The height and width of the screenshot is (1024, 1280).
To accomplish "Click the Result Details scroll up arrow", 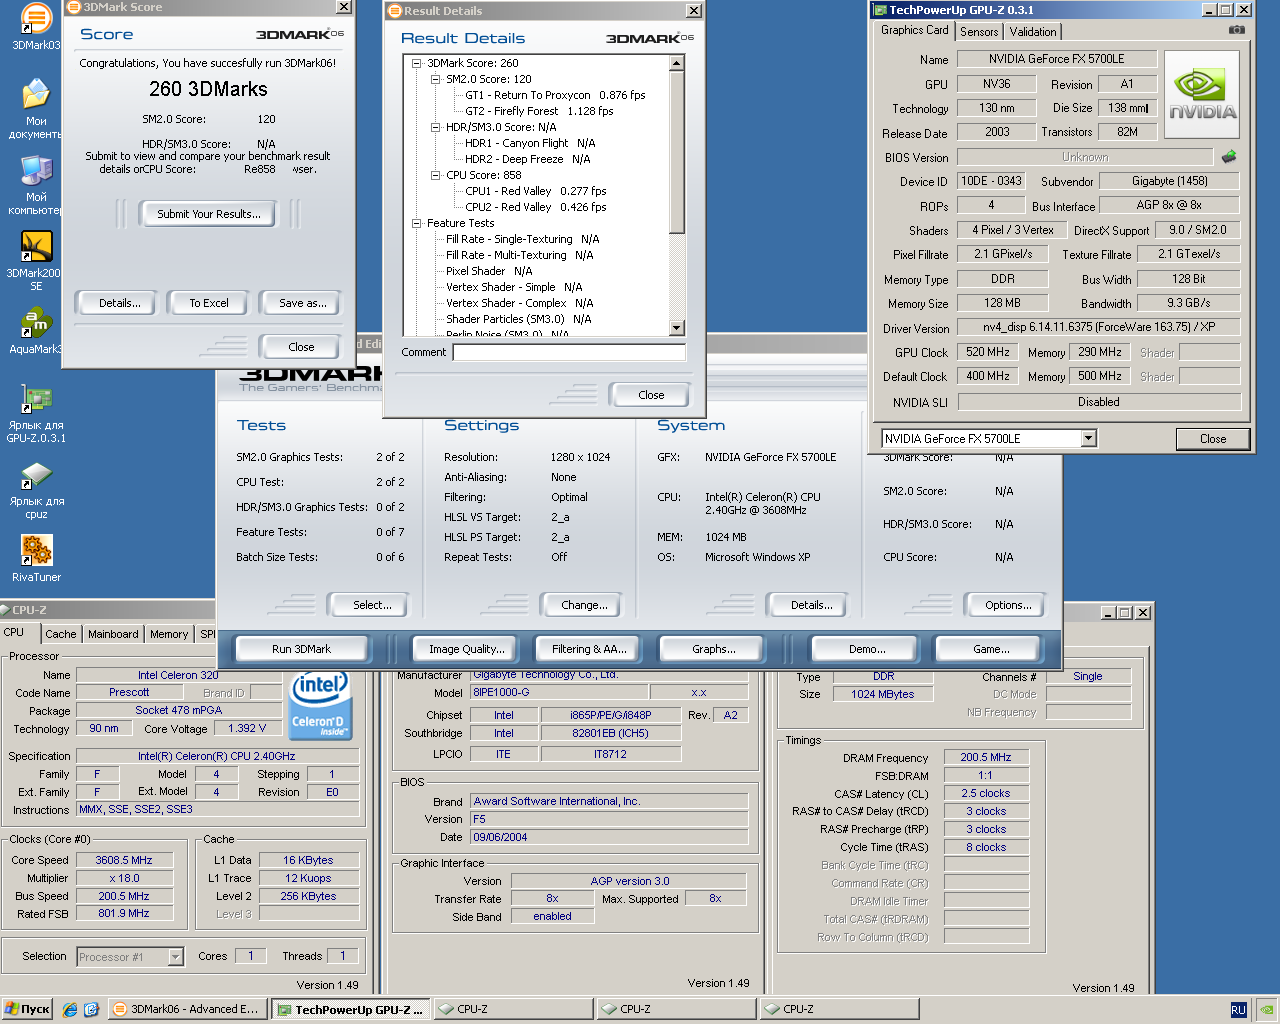I will coord(677,63).
